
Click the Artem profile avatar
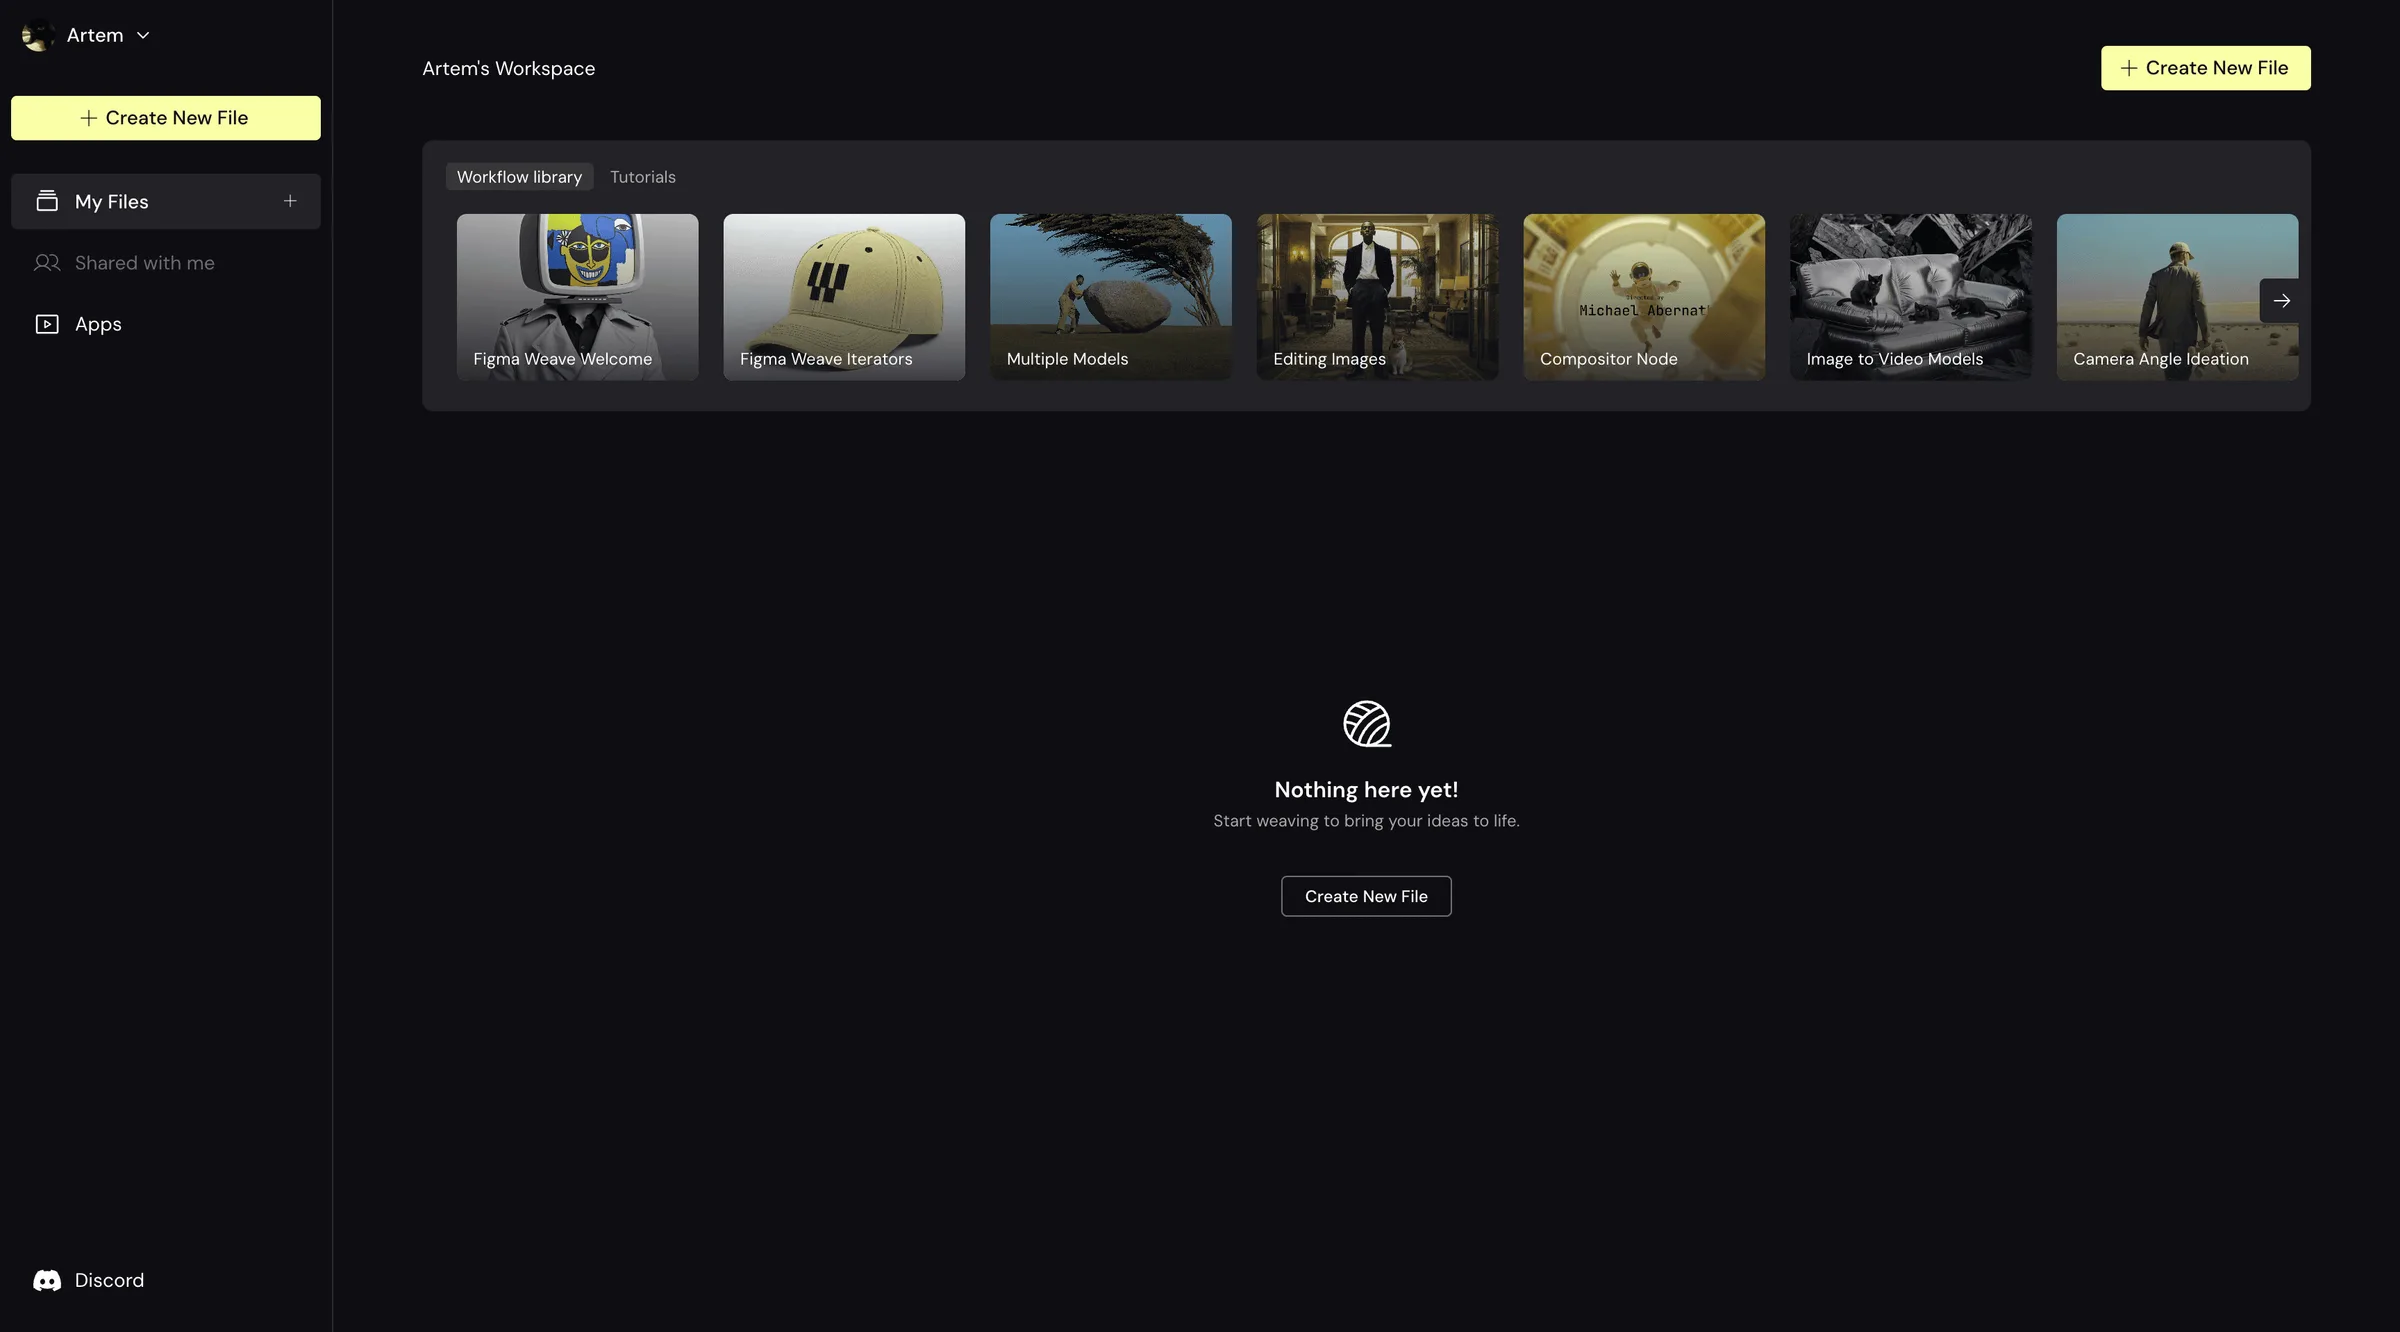[x=38, y=35]
